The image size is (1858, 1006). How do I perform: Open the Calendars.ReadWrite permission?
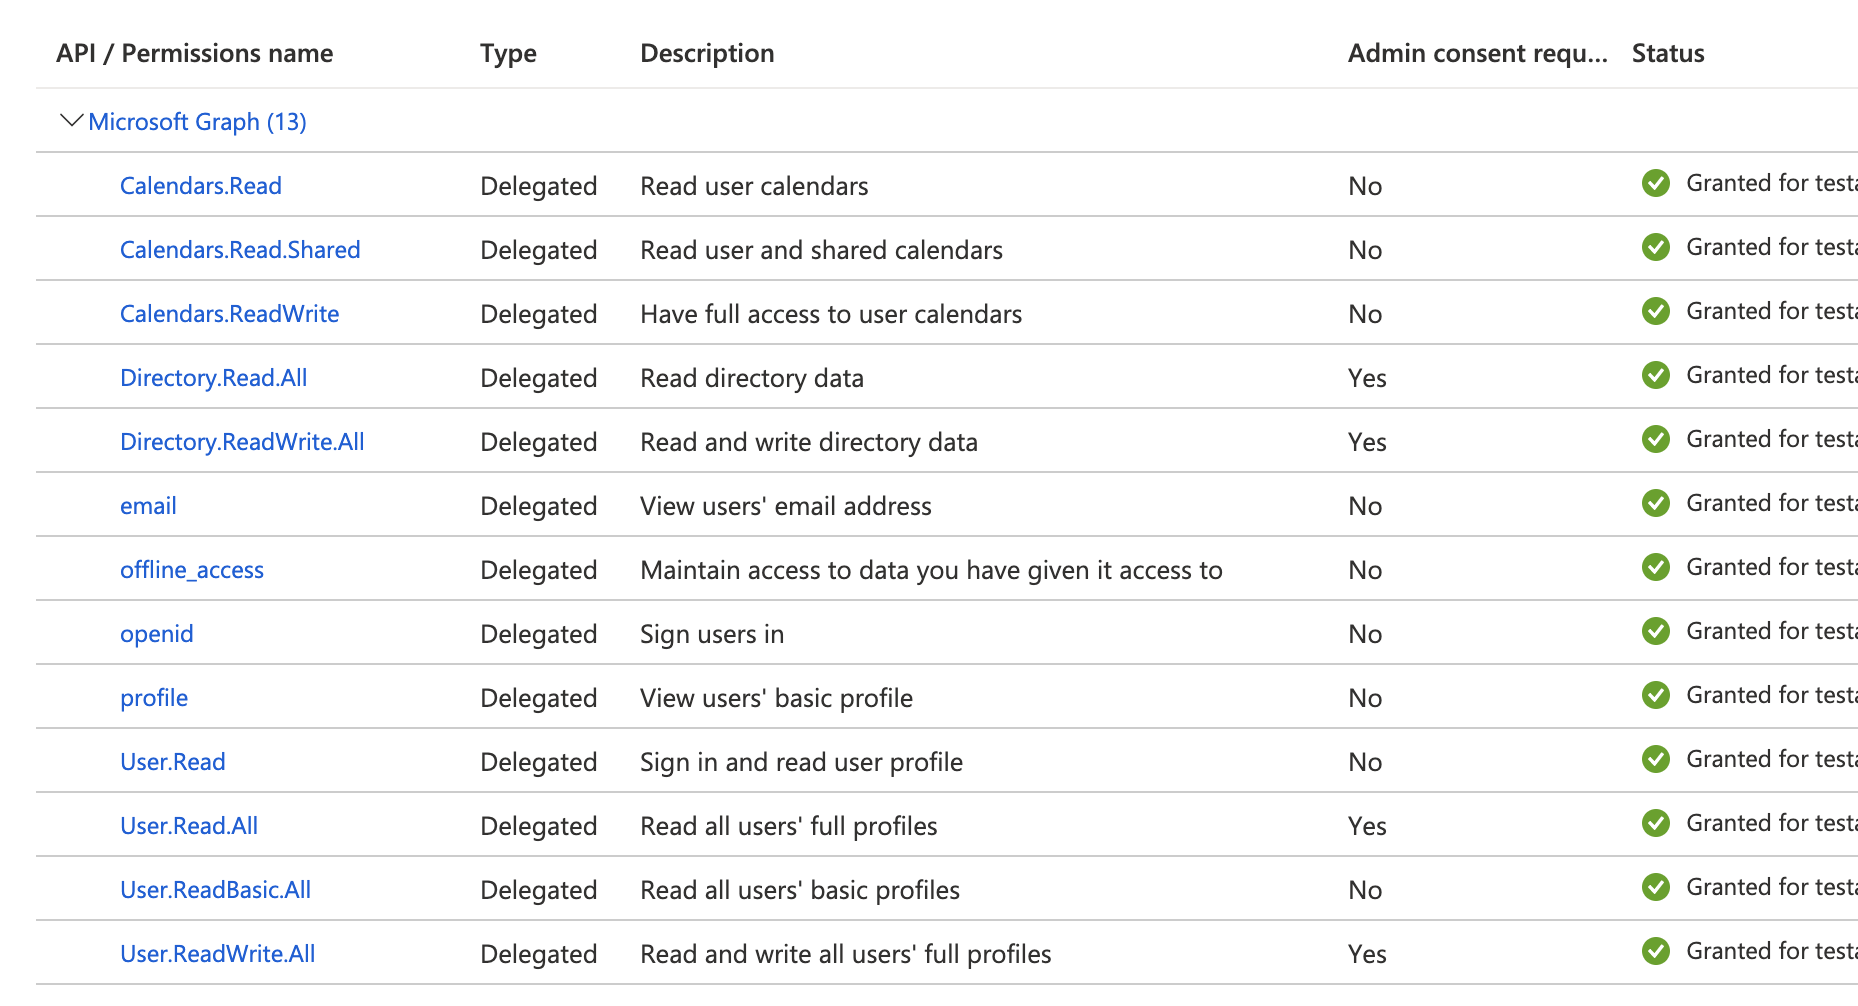click(230, 314)
